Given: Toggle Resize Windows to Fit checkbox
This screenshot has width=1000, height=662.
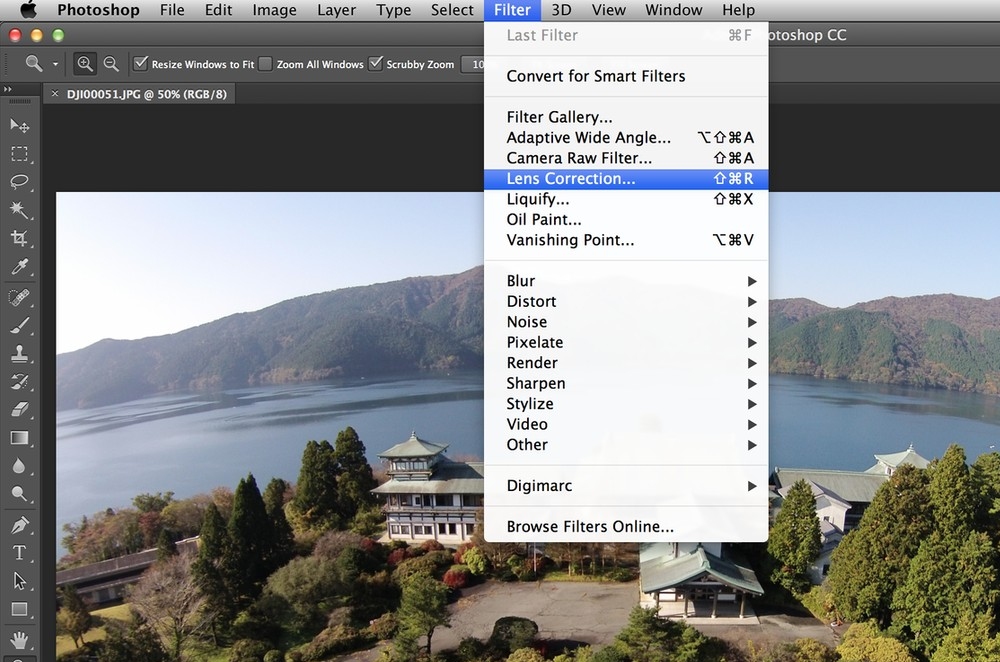Looking at the screenshot, I should pyautogui.click(x=141, y=63).
